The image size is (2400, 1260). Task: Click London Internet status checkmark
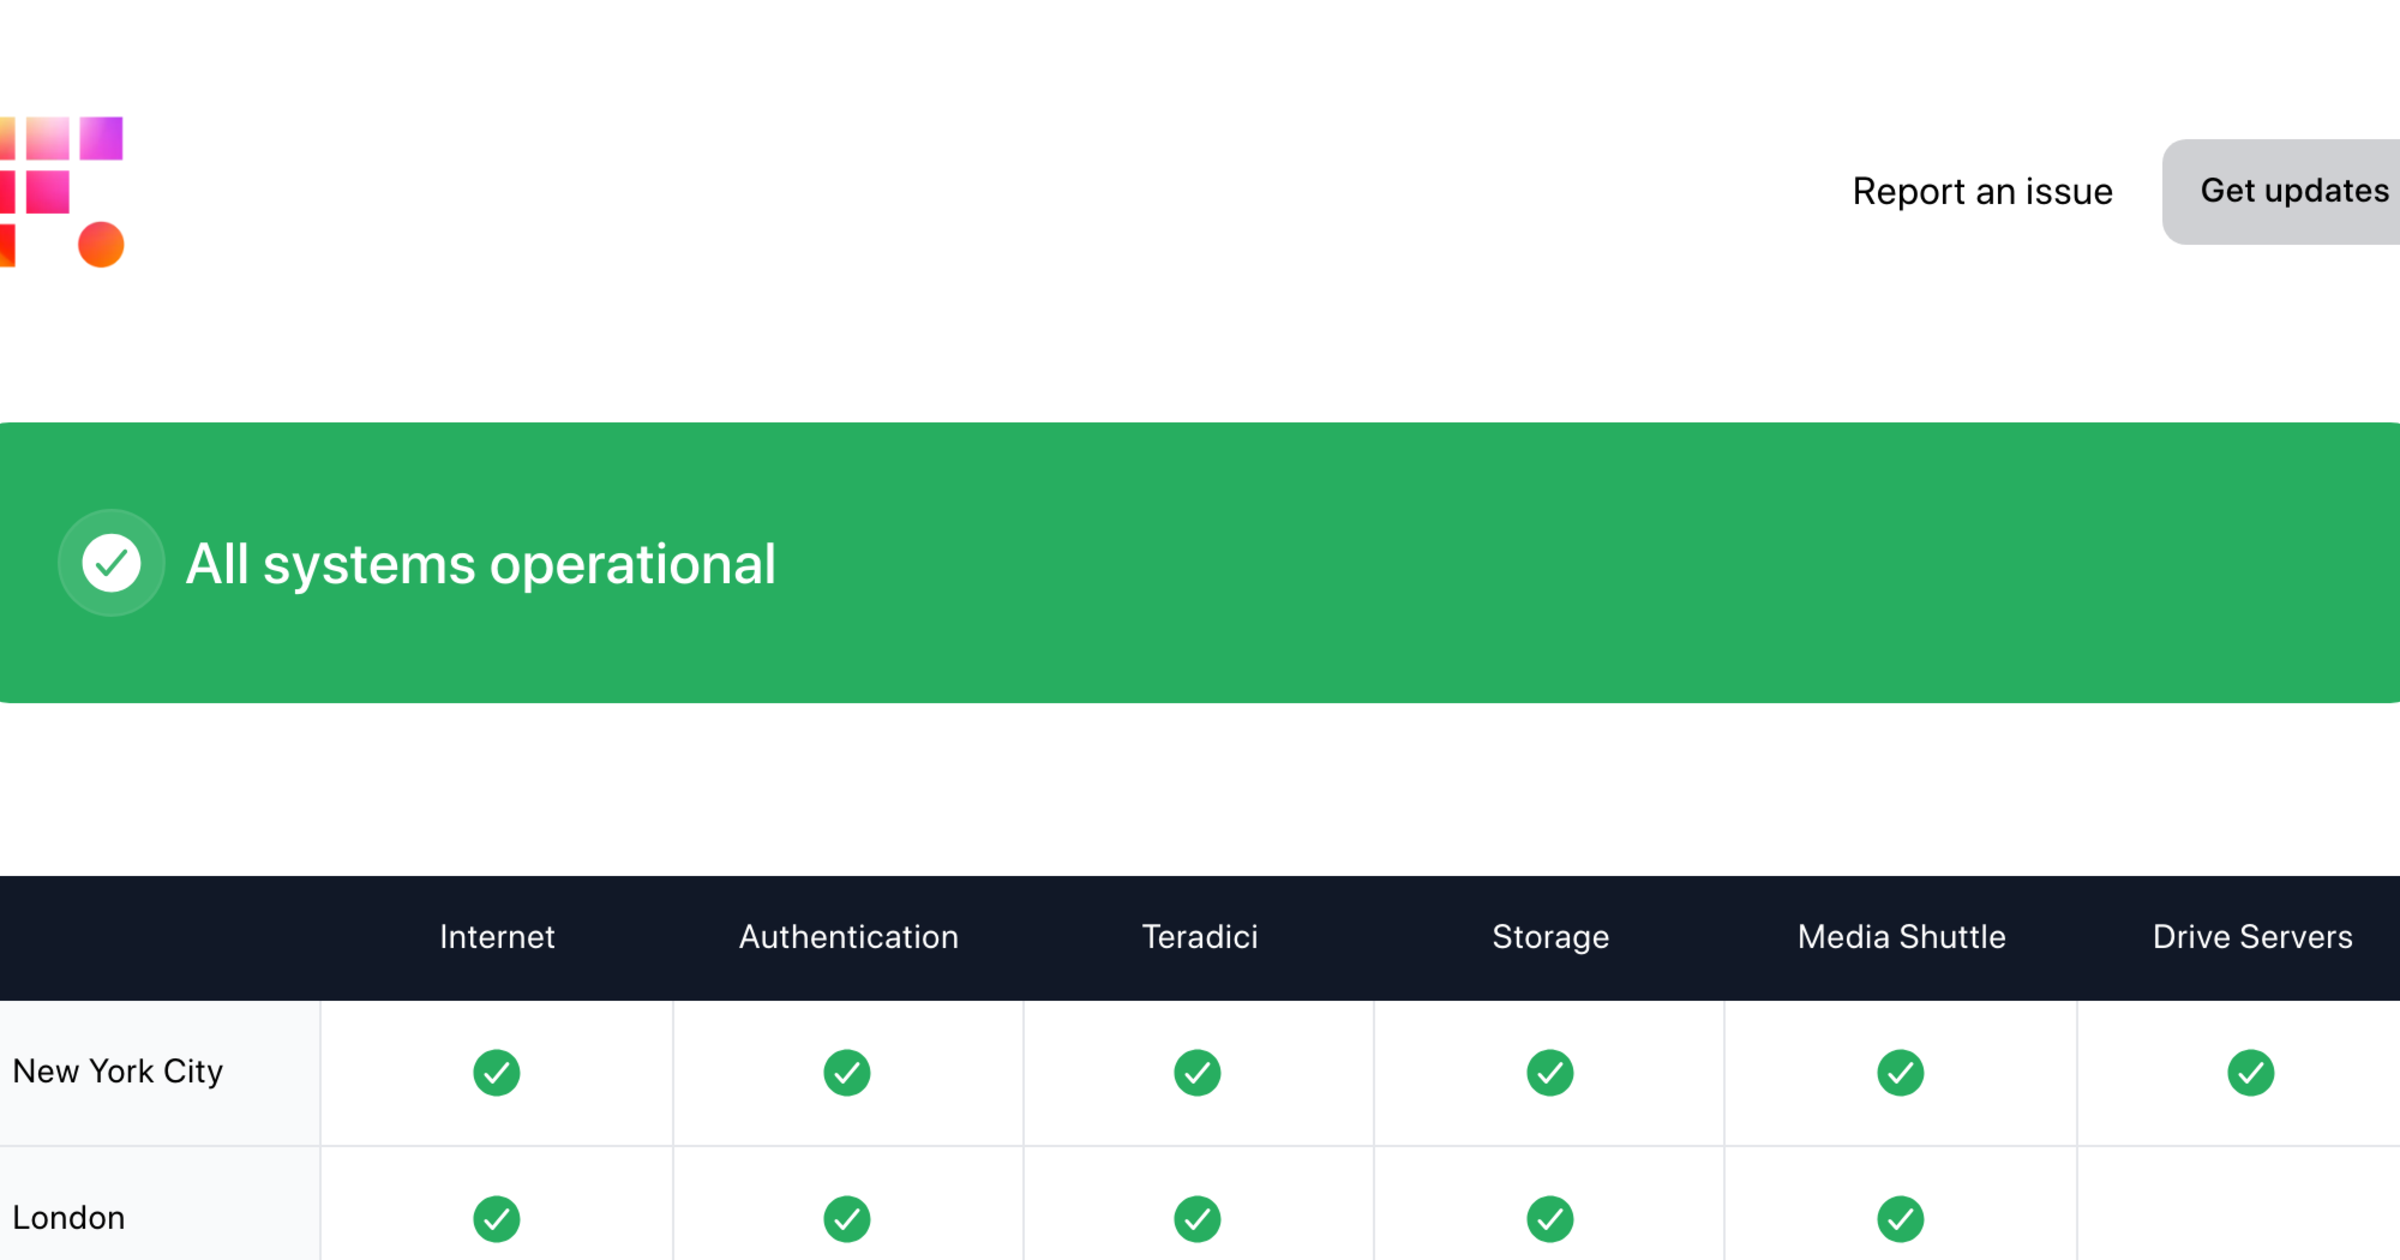[x=497, y=1219]
